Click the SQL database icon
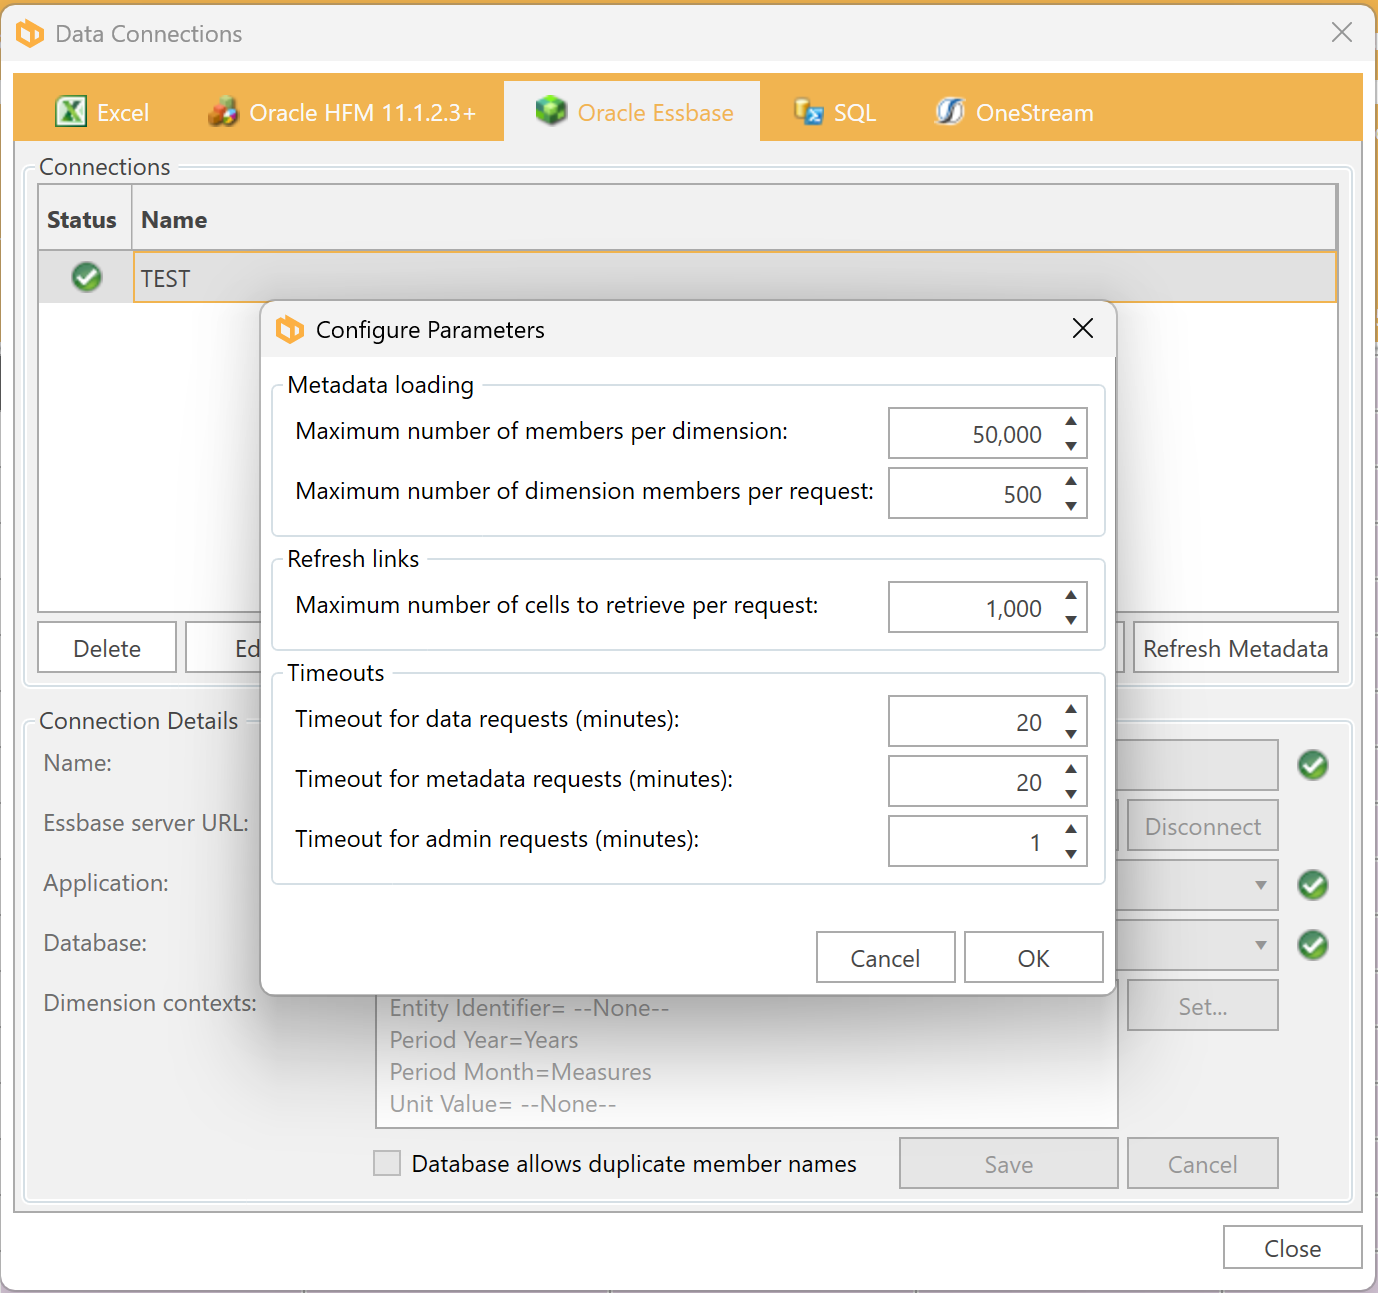The width and height of the screenshot is (1378, 1293). (x=808, y=112)
